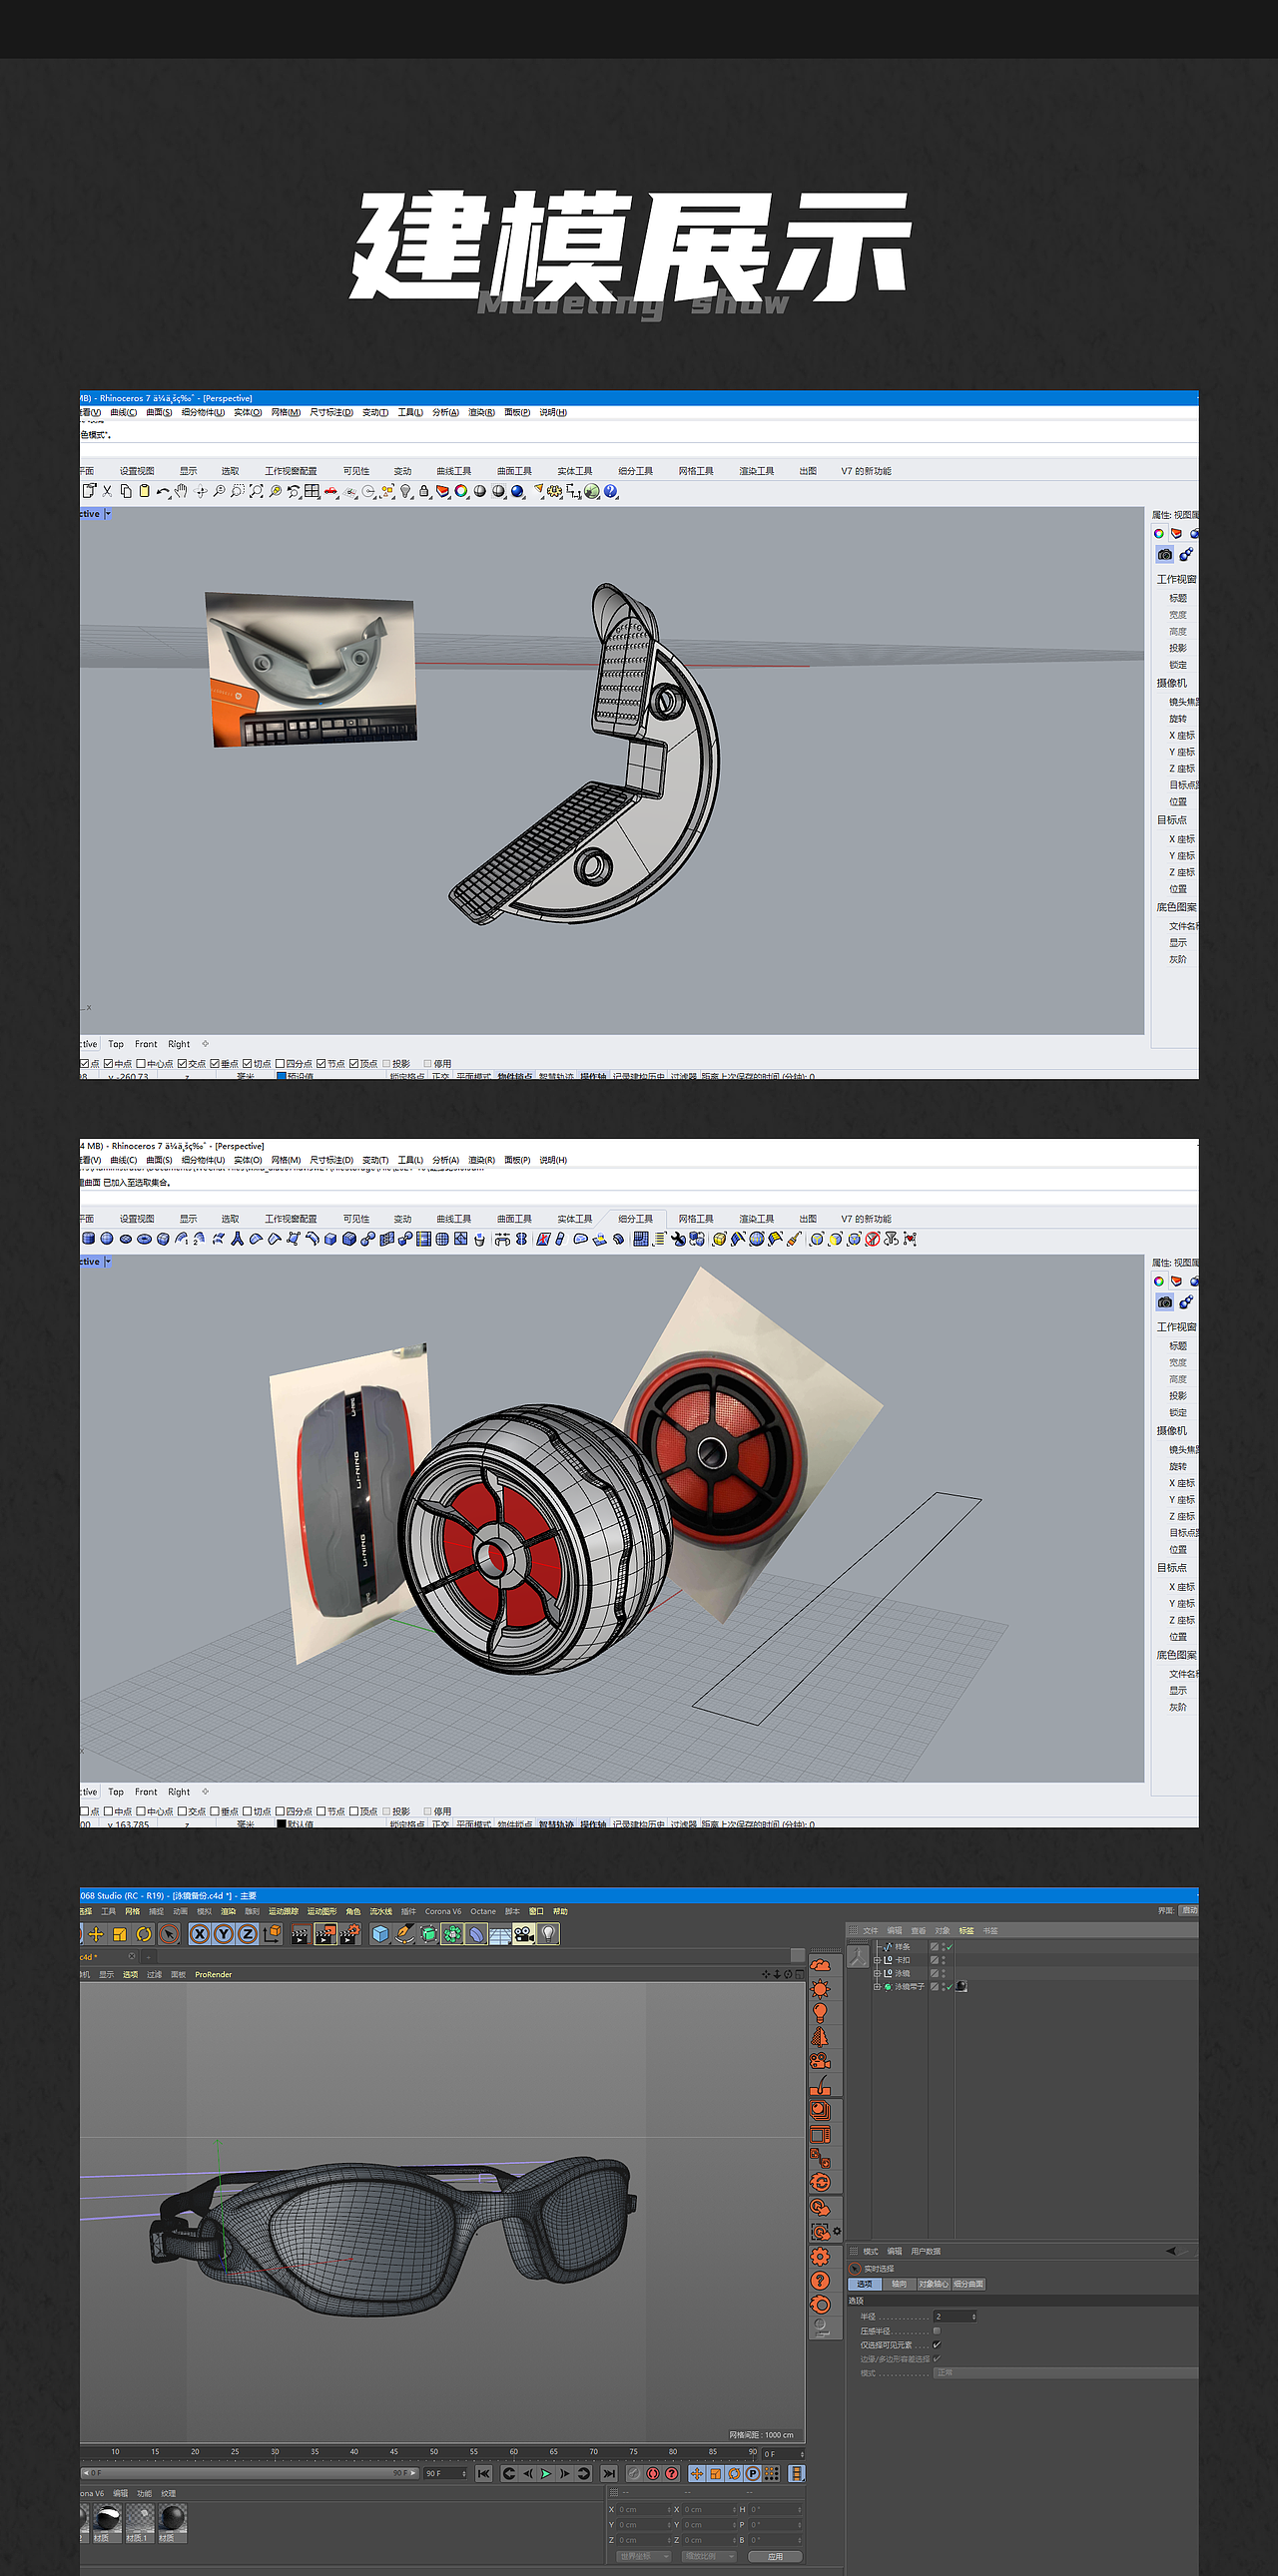Open the 模式 dropdown in Cinema 4D attribute options
1278x2576 pixels.
point(1066,2372)
